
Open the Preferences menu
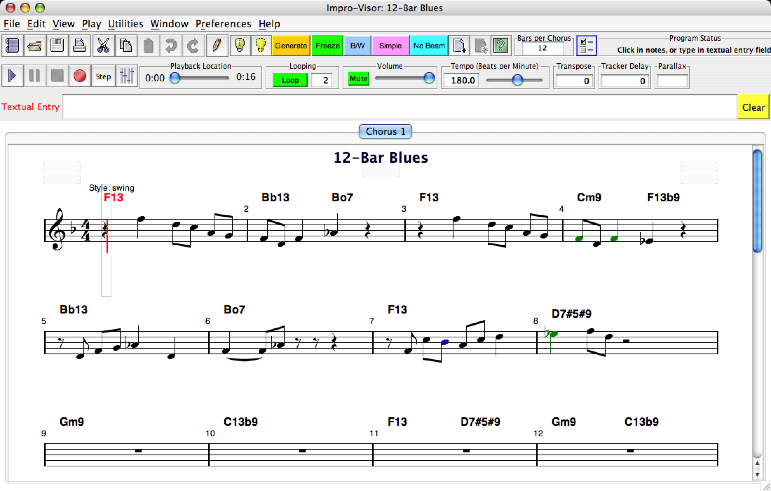223,23
